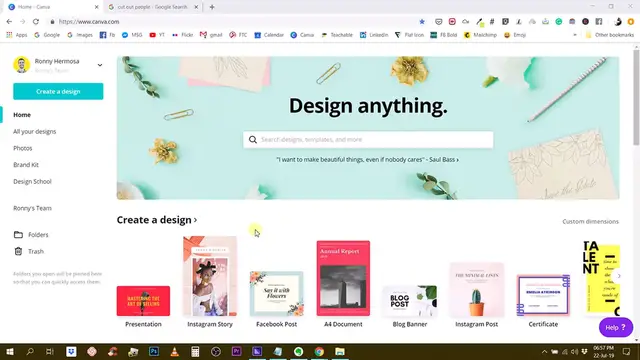Open the Folders icon in sidebar

tap(18, 235)
